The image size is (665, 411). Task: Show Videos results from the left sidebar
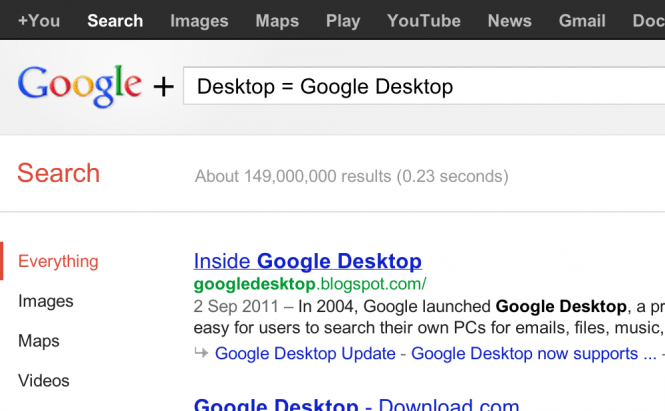[x=44, y=381]
